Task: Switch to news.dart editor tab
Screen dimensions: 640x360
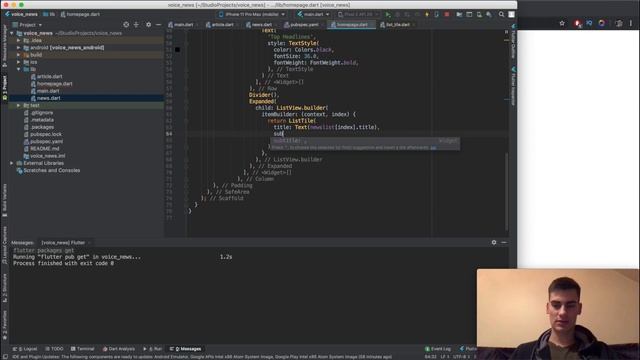Action: [262, 25]
